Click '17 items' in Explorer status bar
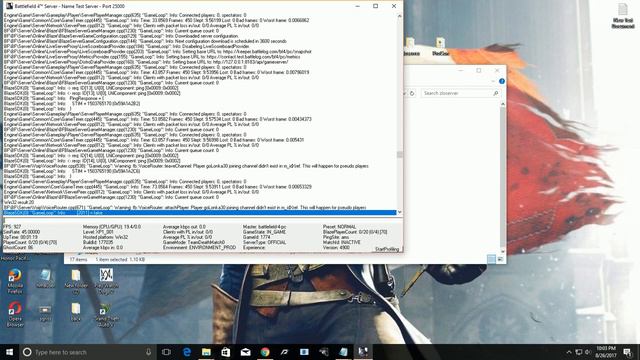640x360 pixels. [78, 260]
